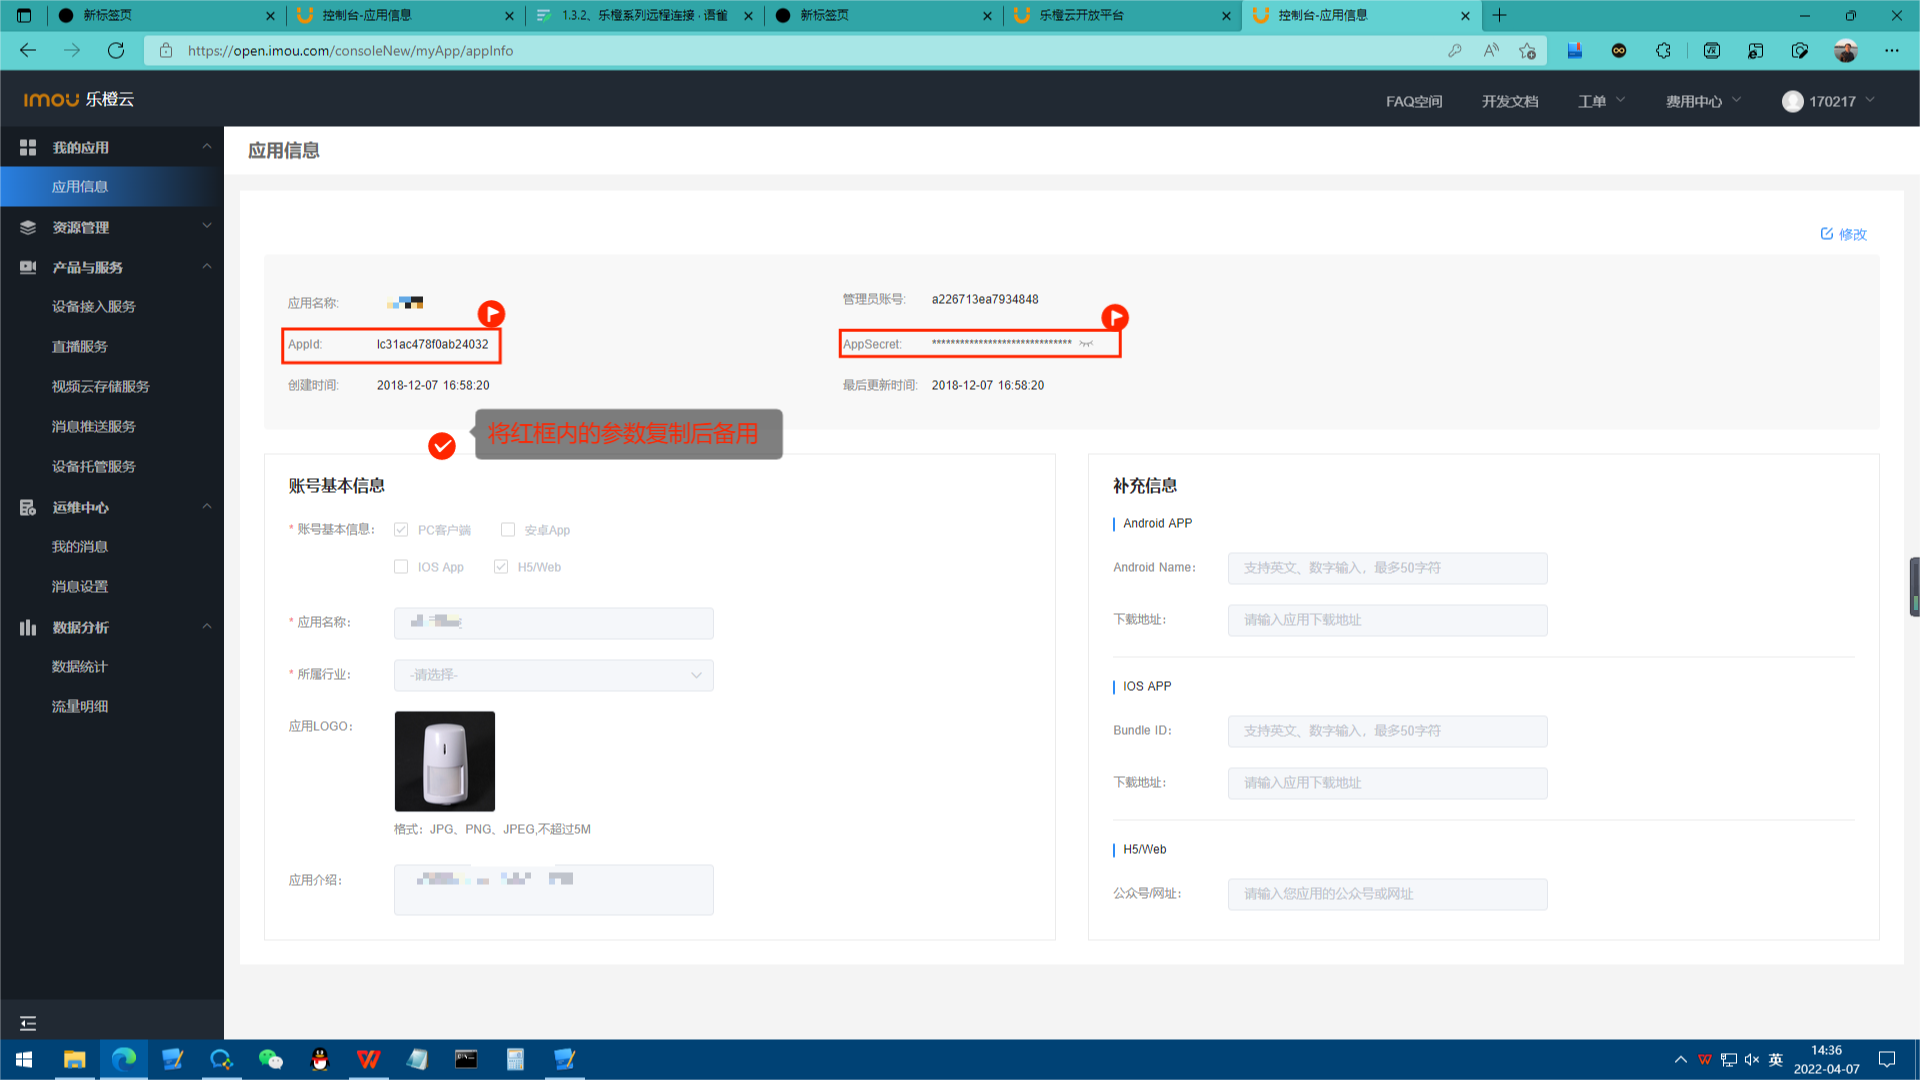
Task: Click the IOS APP 下载地址 field
Action: coord(1388,783)
